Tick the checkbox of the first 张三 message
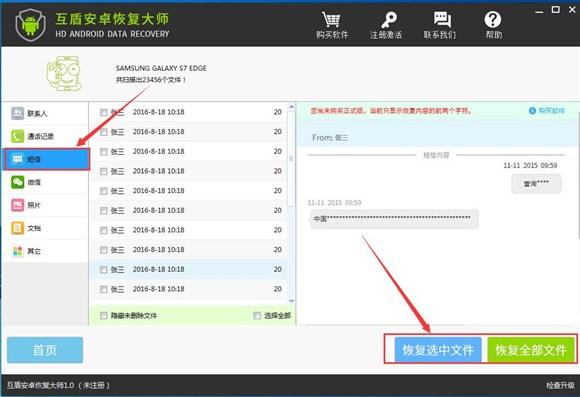 pos(104,112)
